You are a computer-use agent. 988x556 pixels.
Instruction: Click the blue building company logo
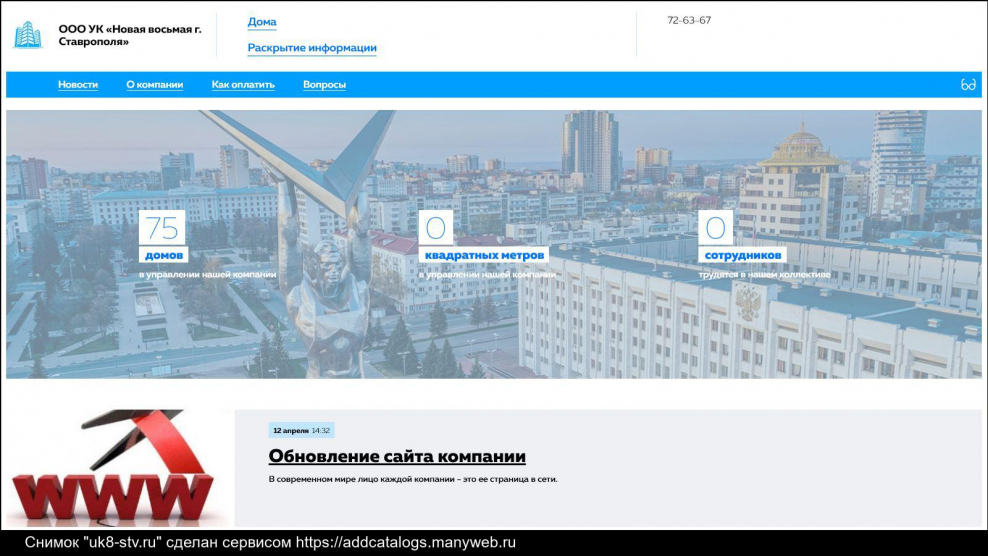tap(28, 35)
